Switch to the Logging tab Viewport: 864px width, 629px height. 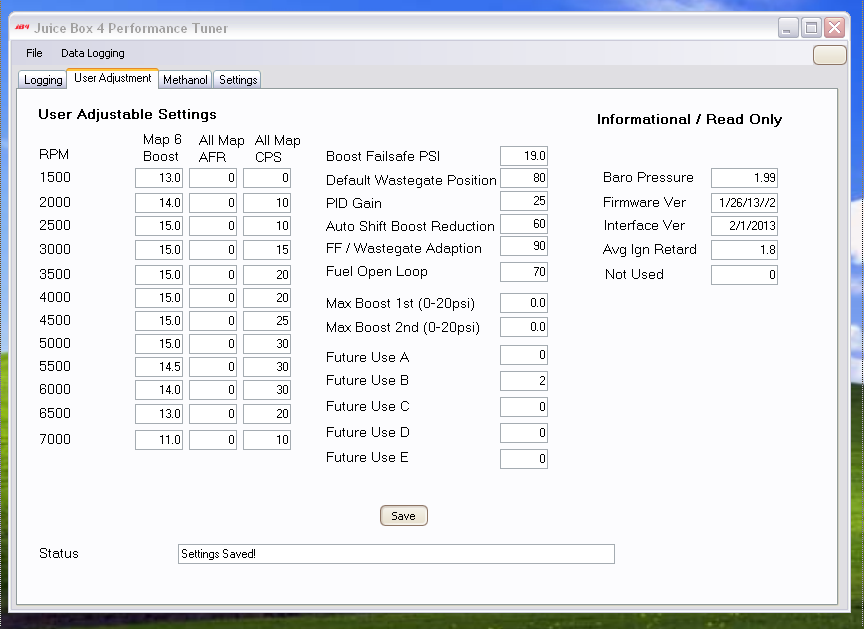[43, 80]
